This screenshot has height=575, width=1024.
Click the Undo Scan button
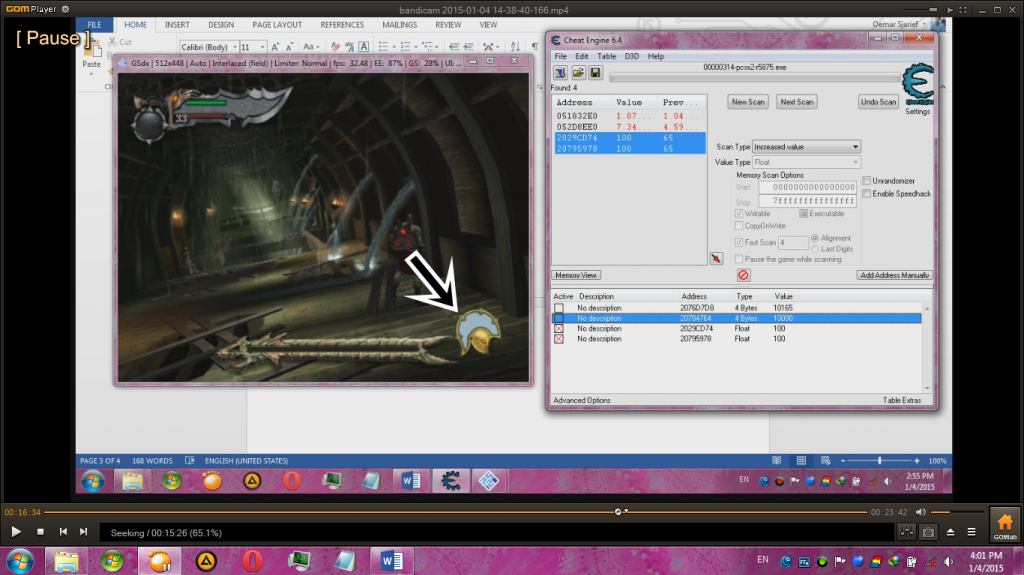[x=878, y=102]
